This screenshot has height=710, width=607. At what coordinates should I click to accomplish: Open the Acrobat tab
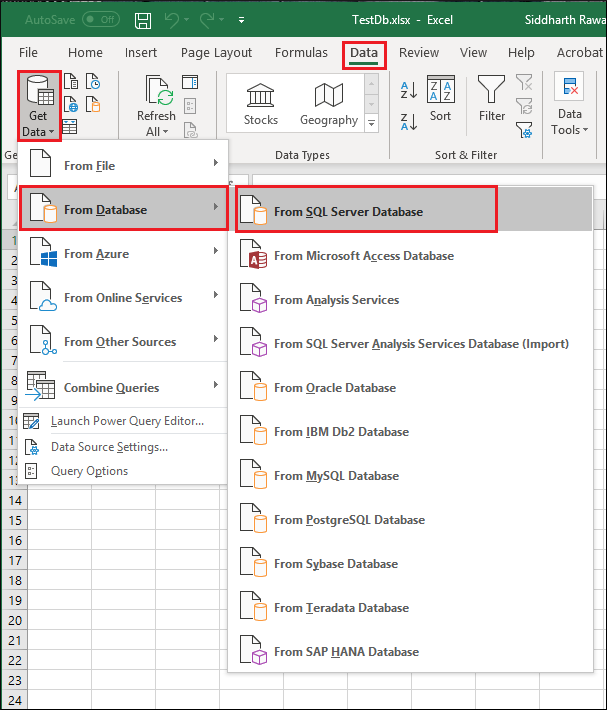click(580, 53)
